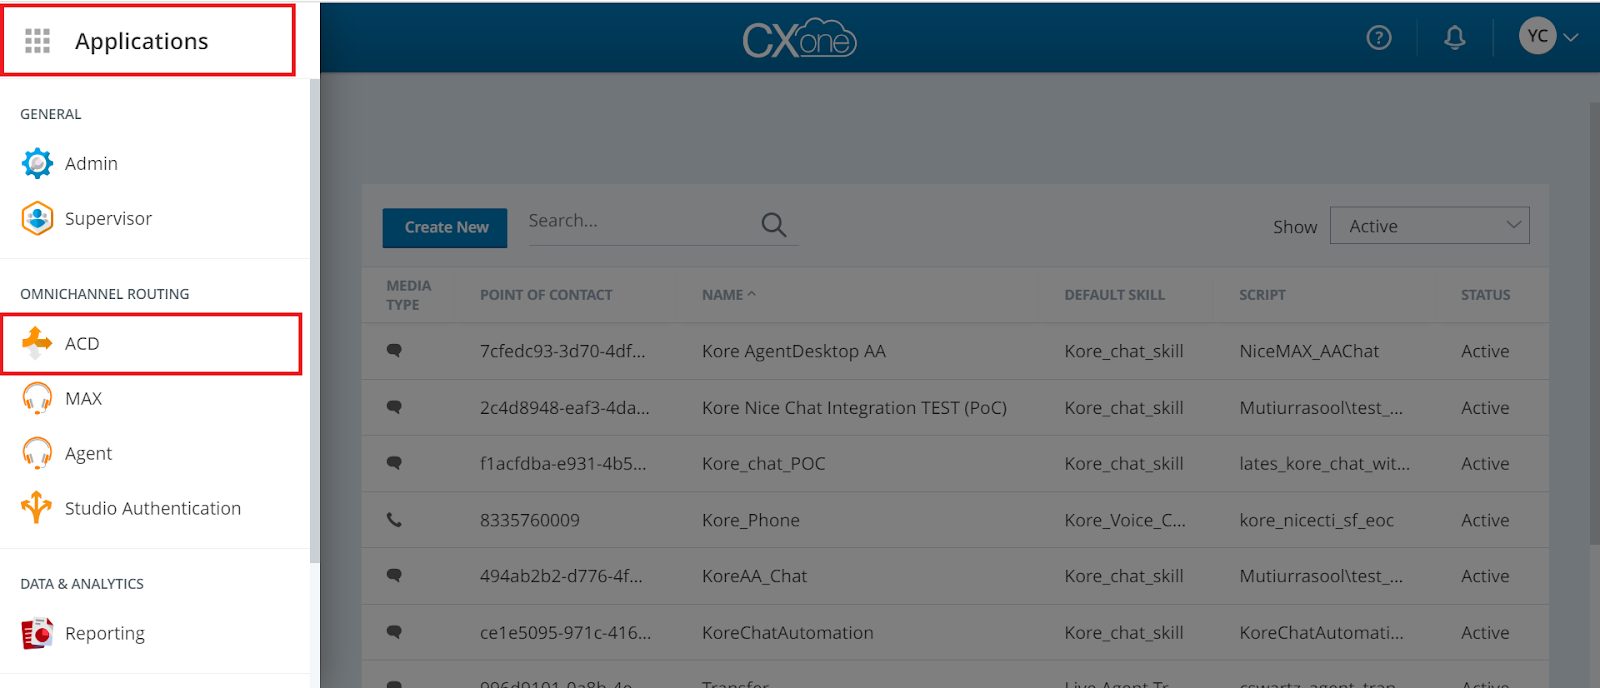Open the notifications bell icon
This screenshot has height=688, width=1600.
coord(1455,38)
